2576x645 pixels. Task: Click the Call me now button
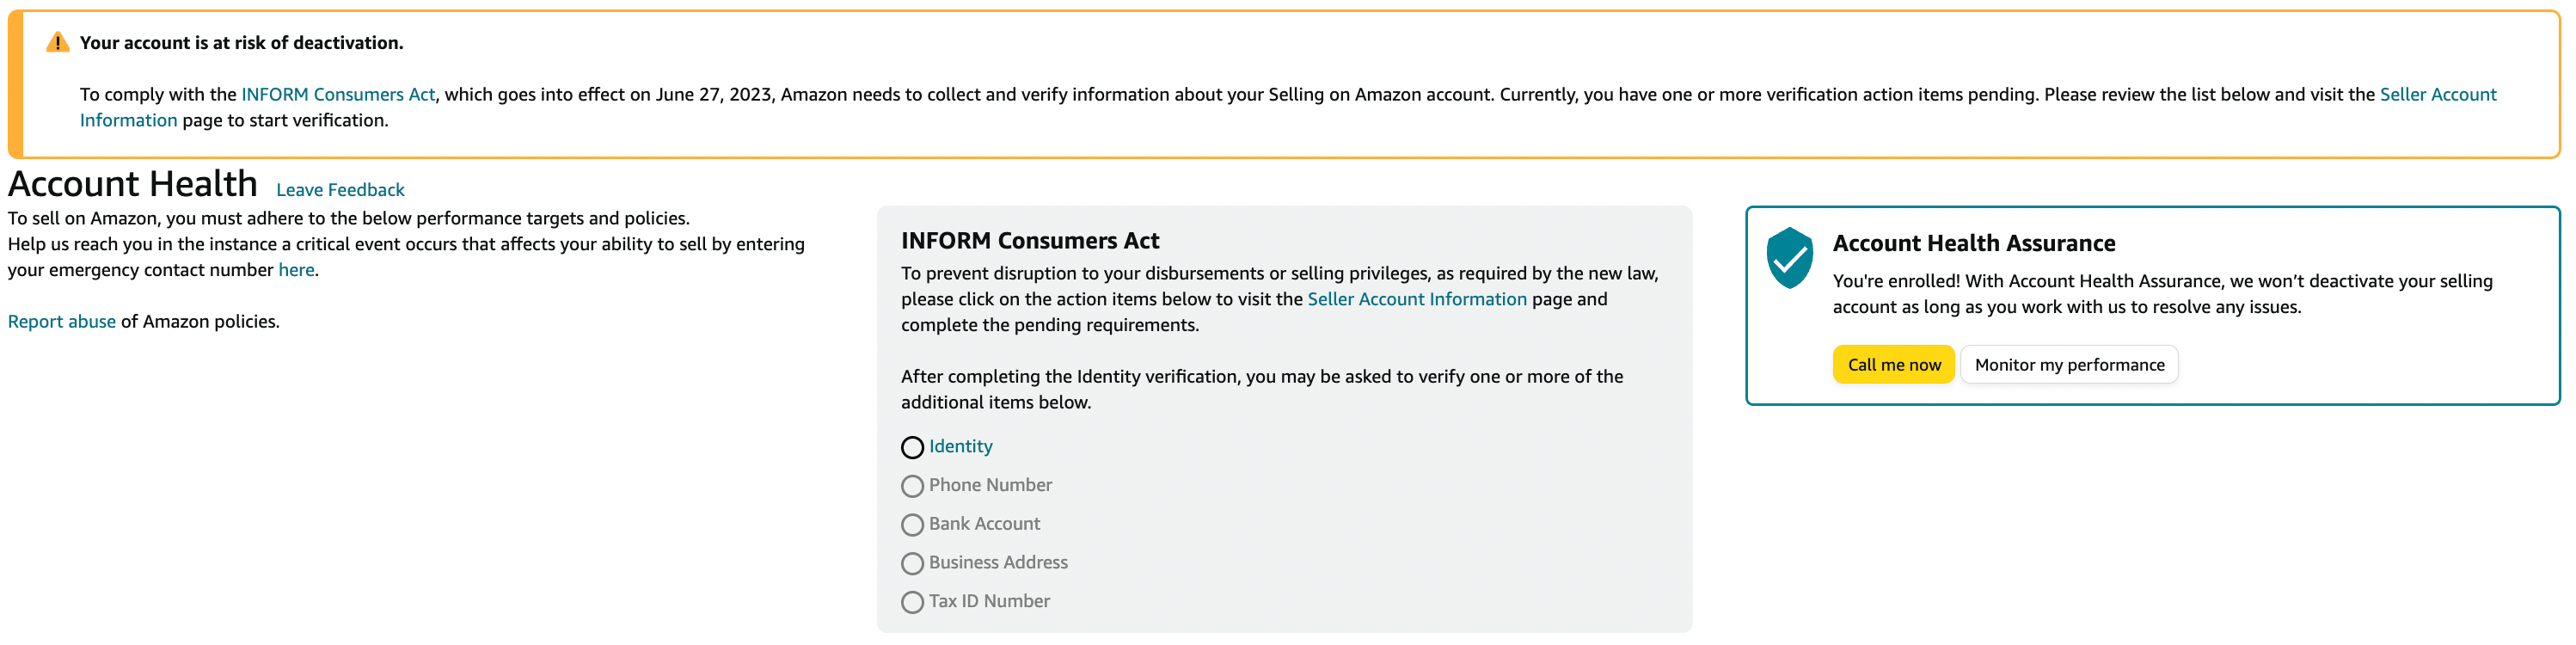tap(1893, 365)
